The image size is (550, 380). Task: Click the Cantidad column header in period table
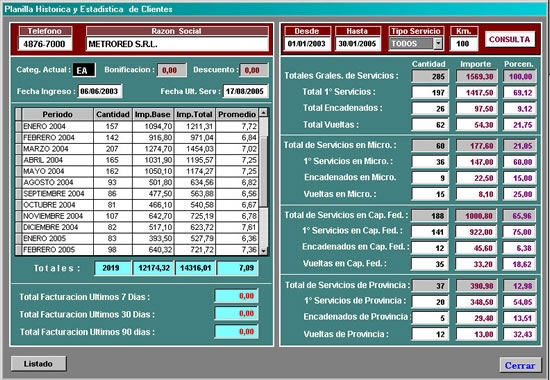[113, 114]
